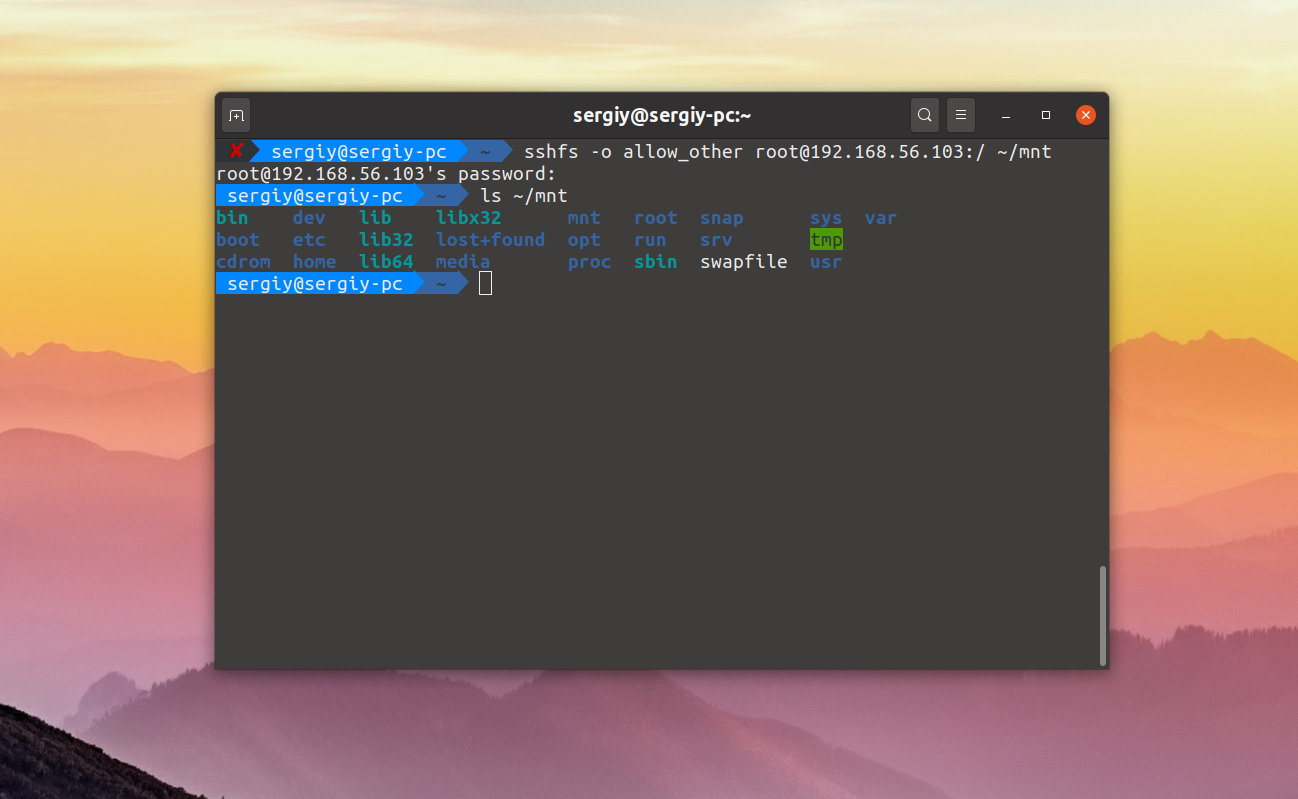1298x799 pixels.
Task: Open a new terminal tab
Action: point(236,115)
